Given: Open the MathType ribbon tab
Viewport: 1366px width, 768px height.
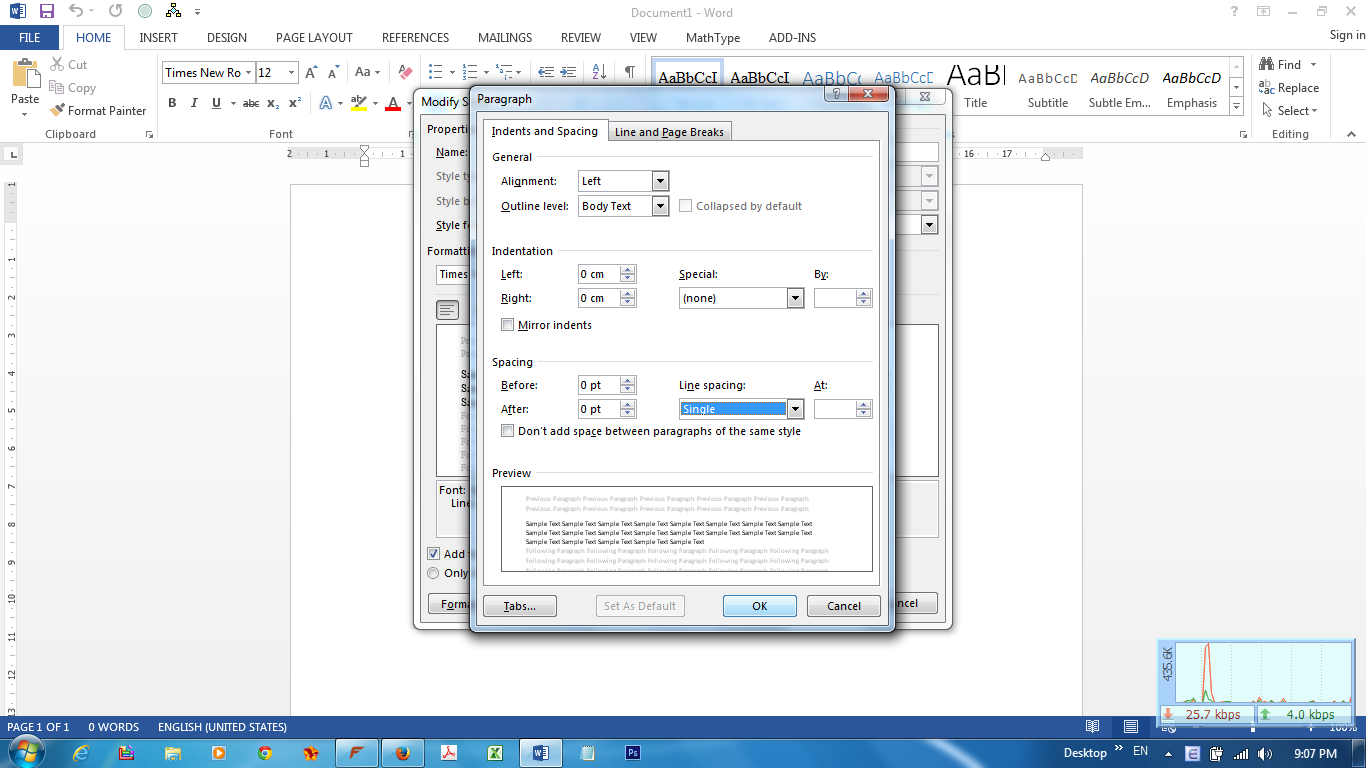Looking at the screenshot, I should click(x=713, y=38).
